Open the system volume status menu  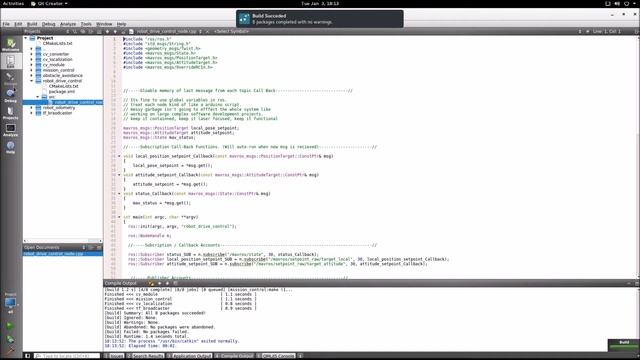[617, 4]
